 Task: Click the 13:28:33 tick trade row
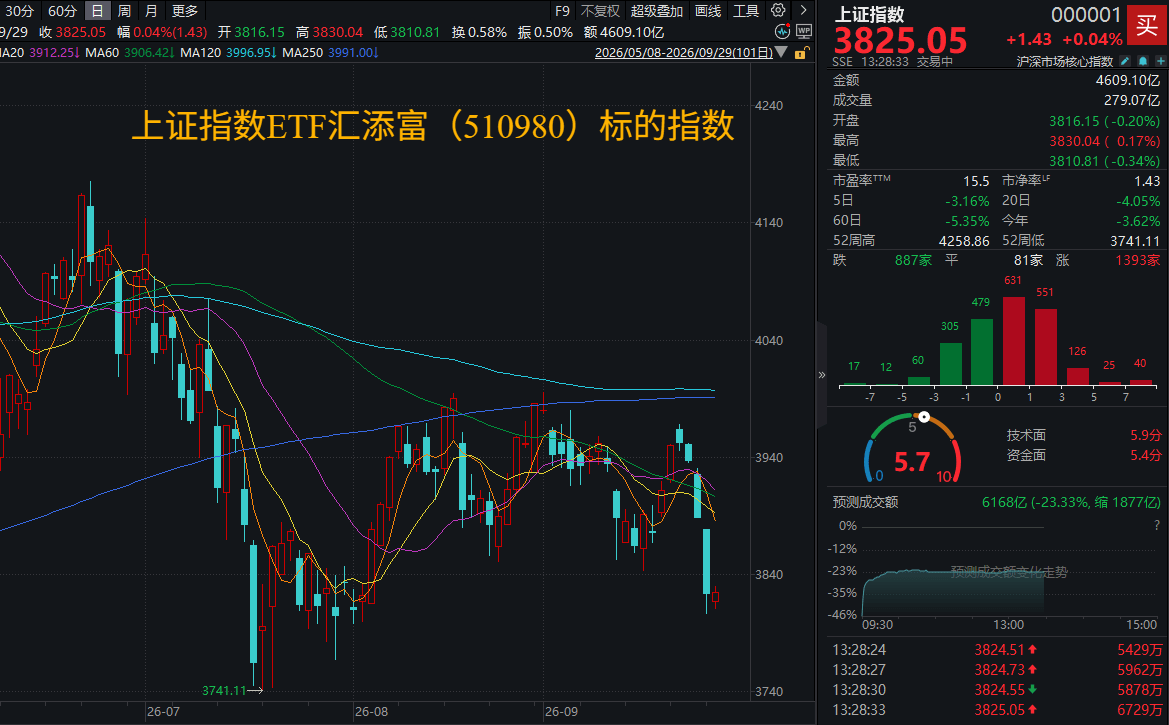point(997,709)
